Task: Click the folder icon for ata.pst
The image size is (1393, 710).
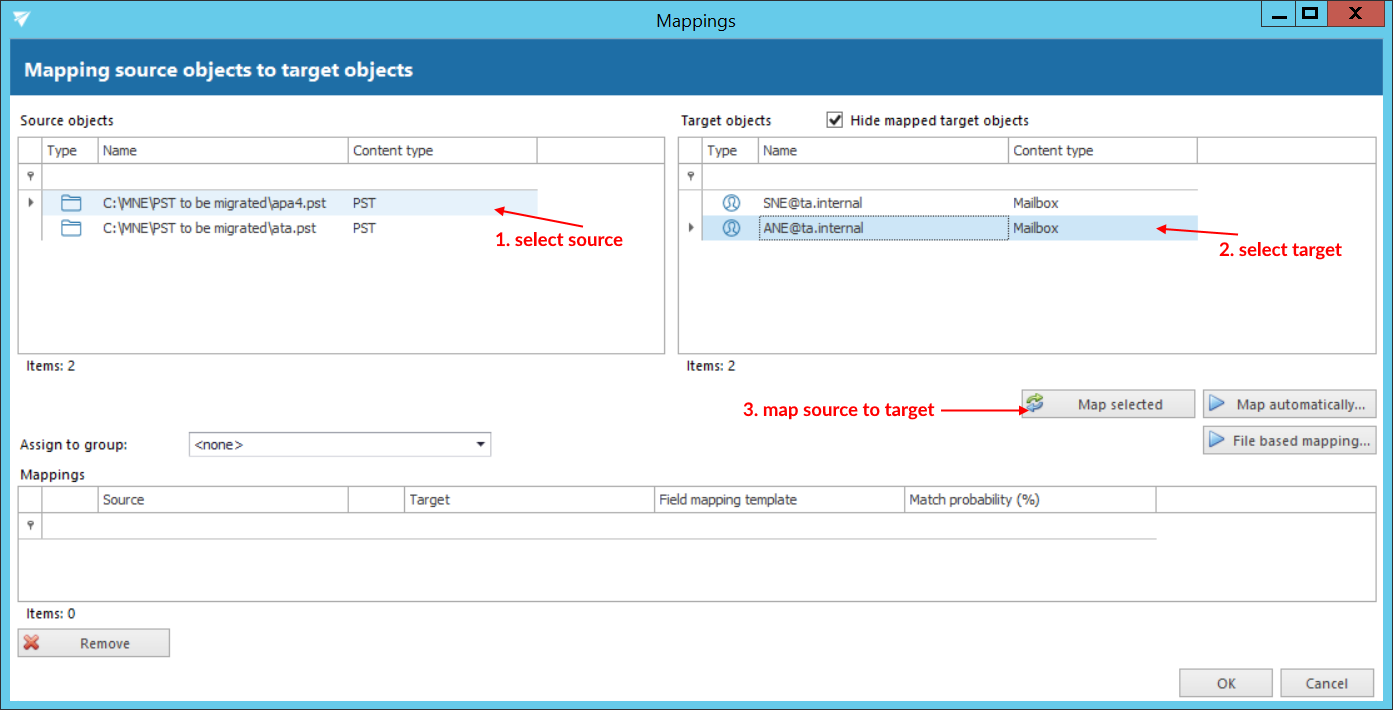Action: (70, 228)
